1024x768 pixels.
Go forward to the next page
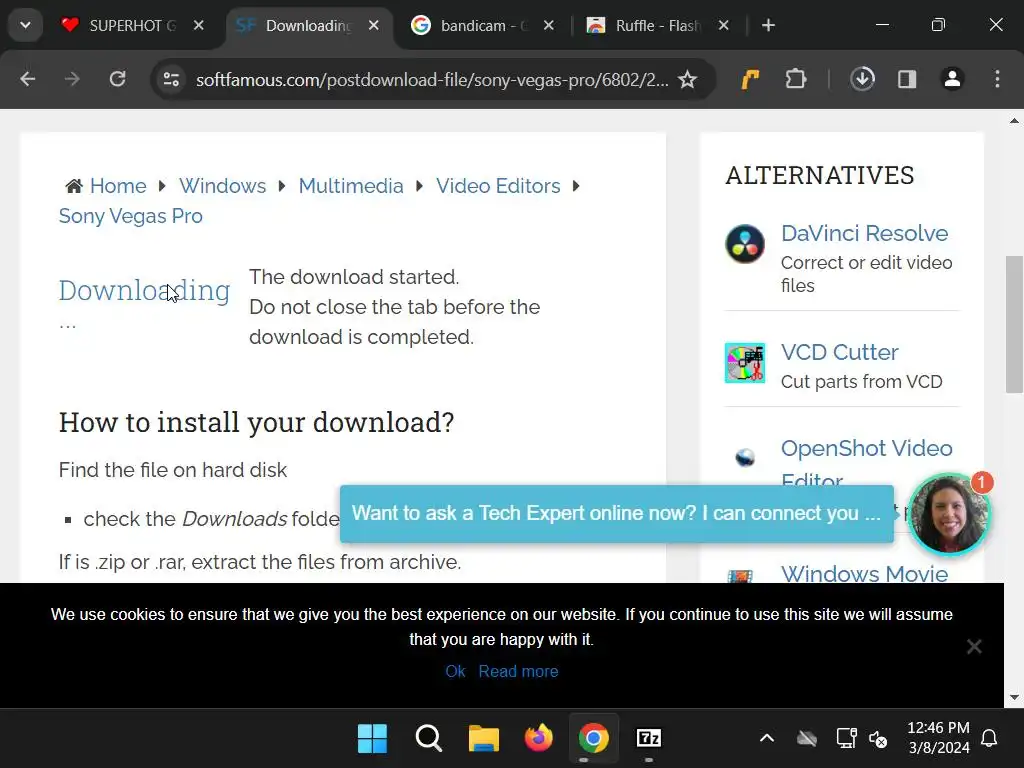coord(72,80)
